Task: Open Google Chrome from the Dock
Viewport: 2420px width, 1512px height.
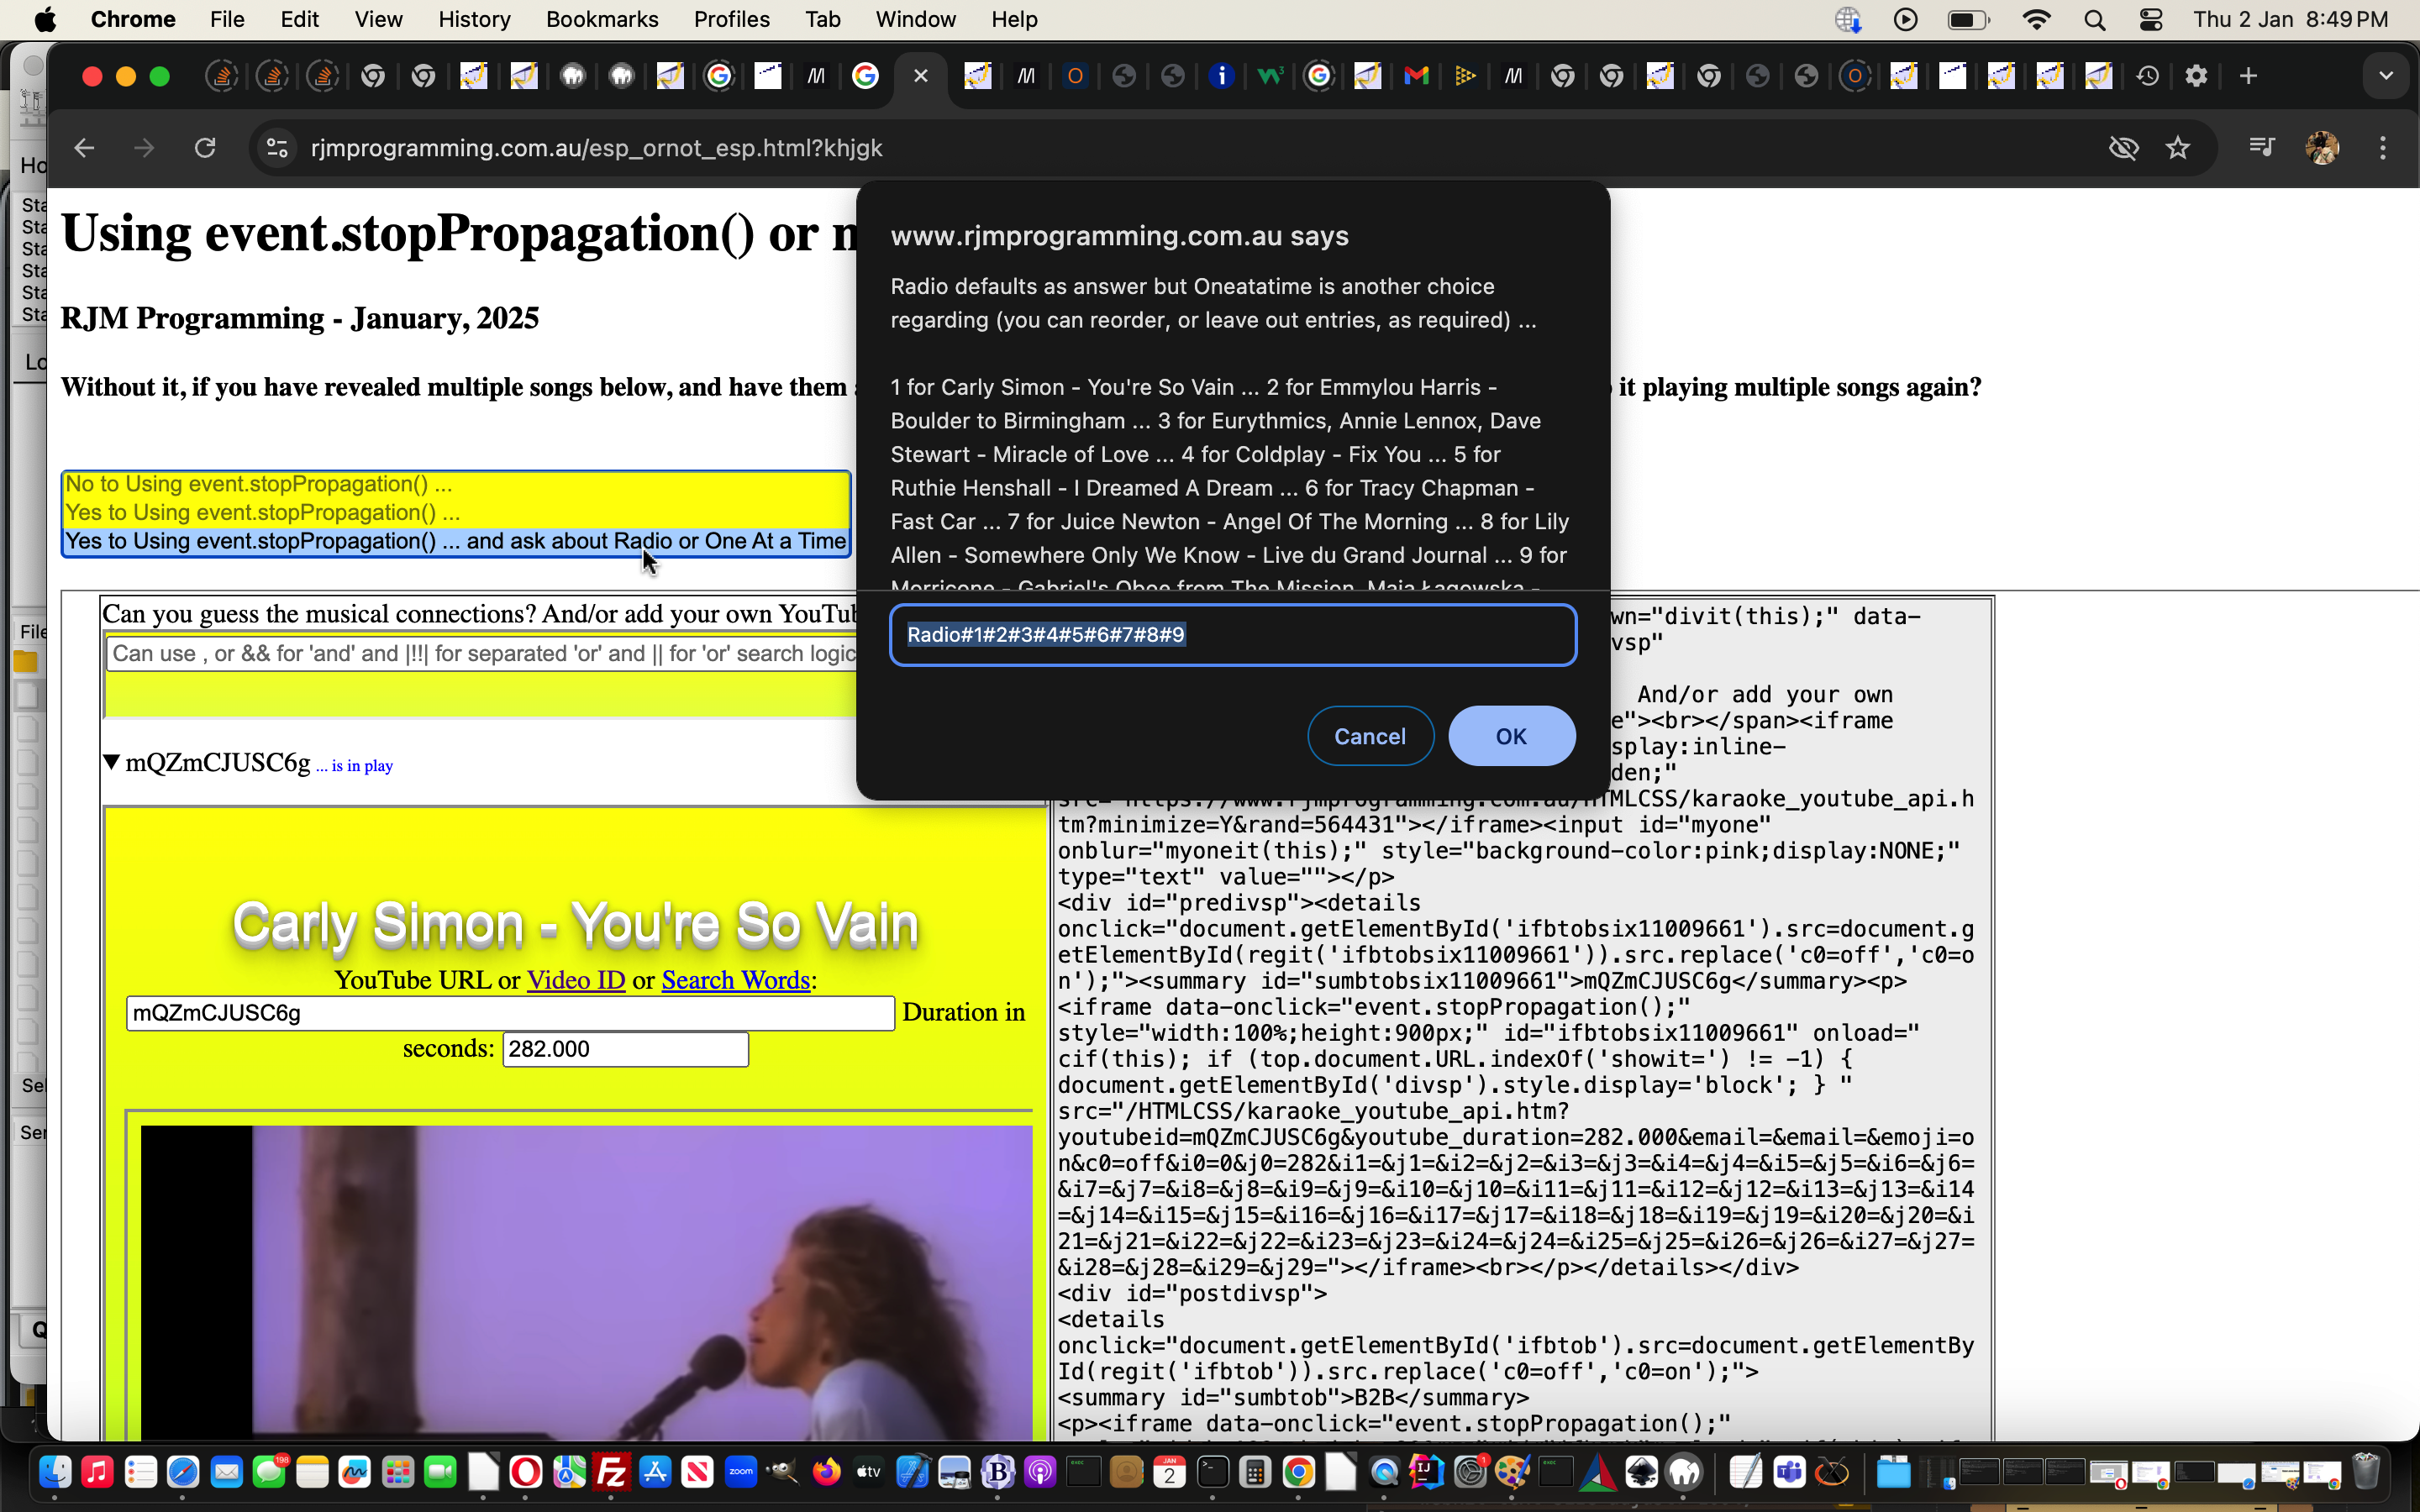Action: (1298, 1472)
